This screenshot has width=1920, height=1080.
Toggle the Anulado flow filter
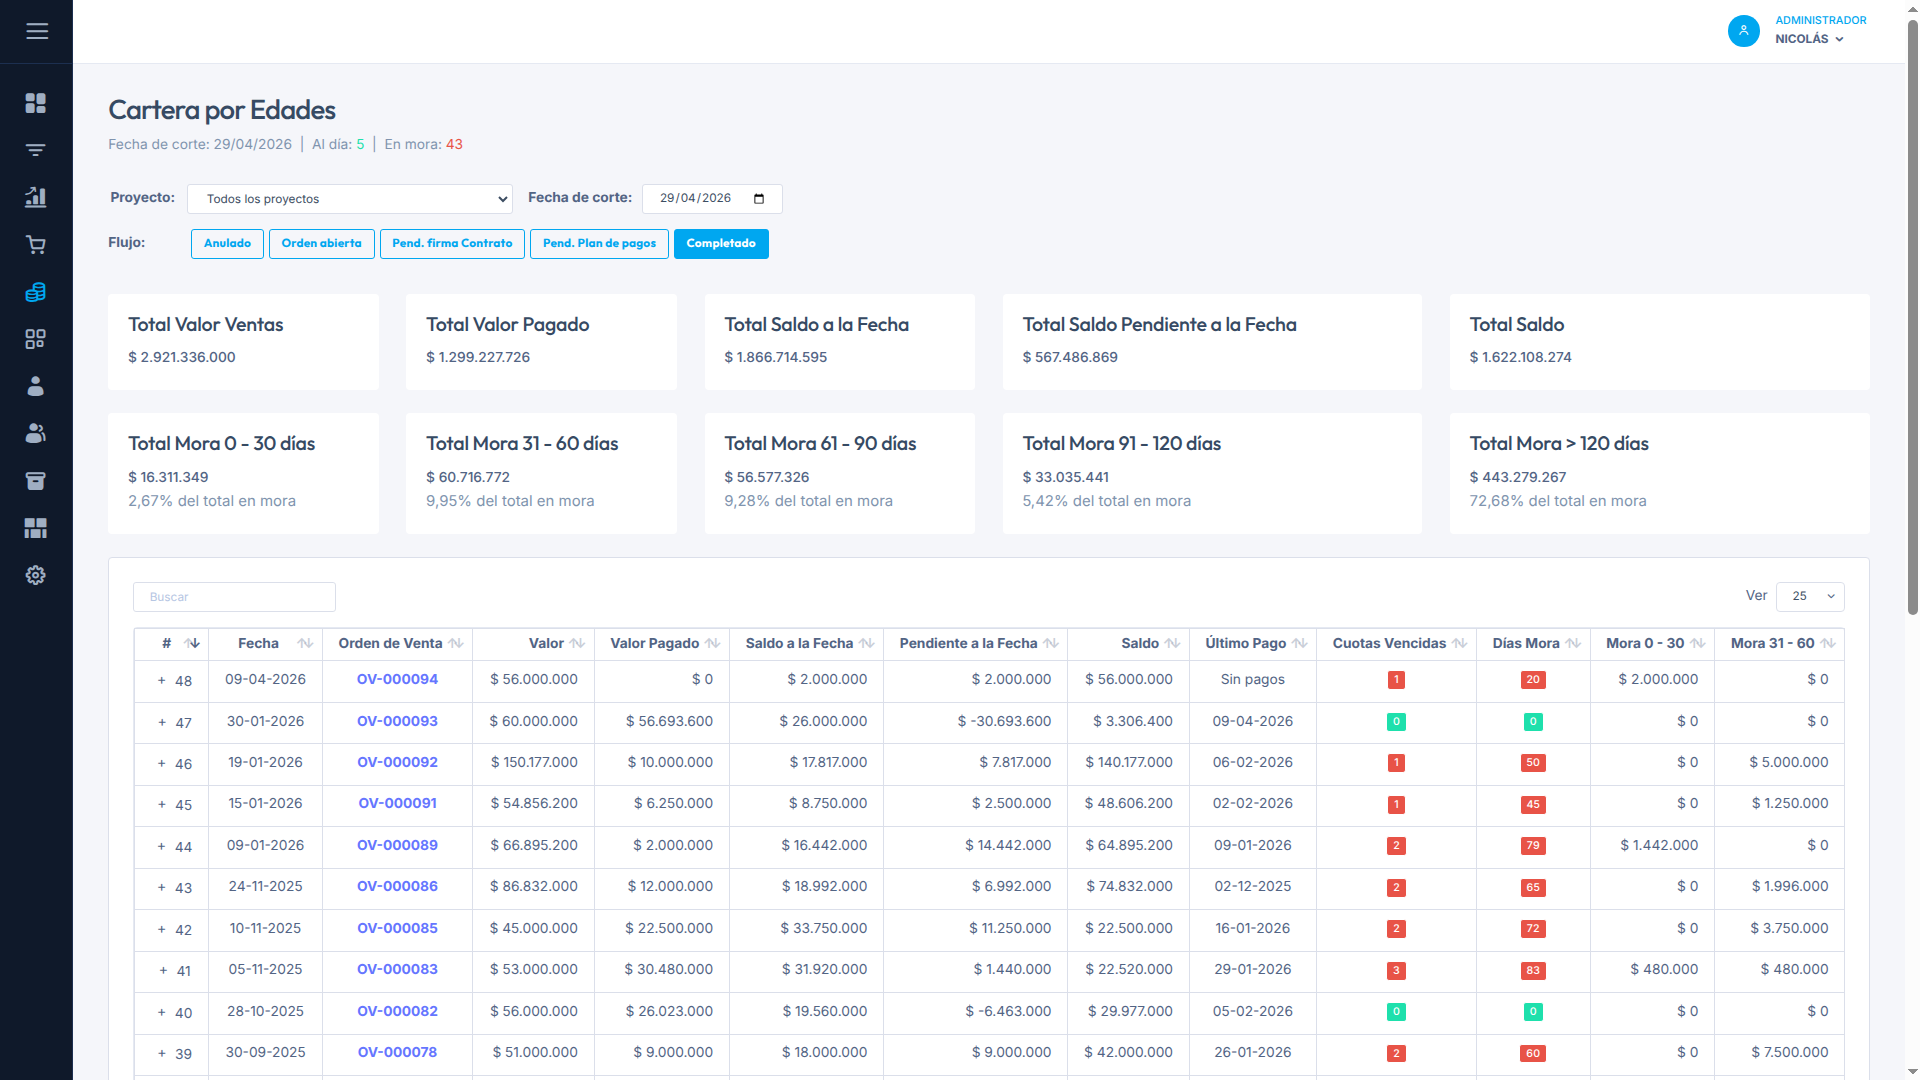228,244
